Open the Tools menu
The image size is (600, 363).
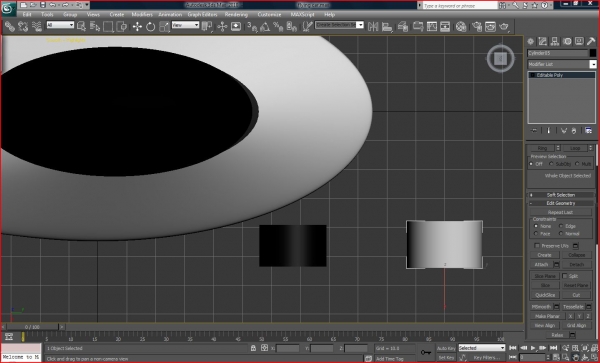[47, 15]
